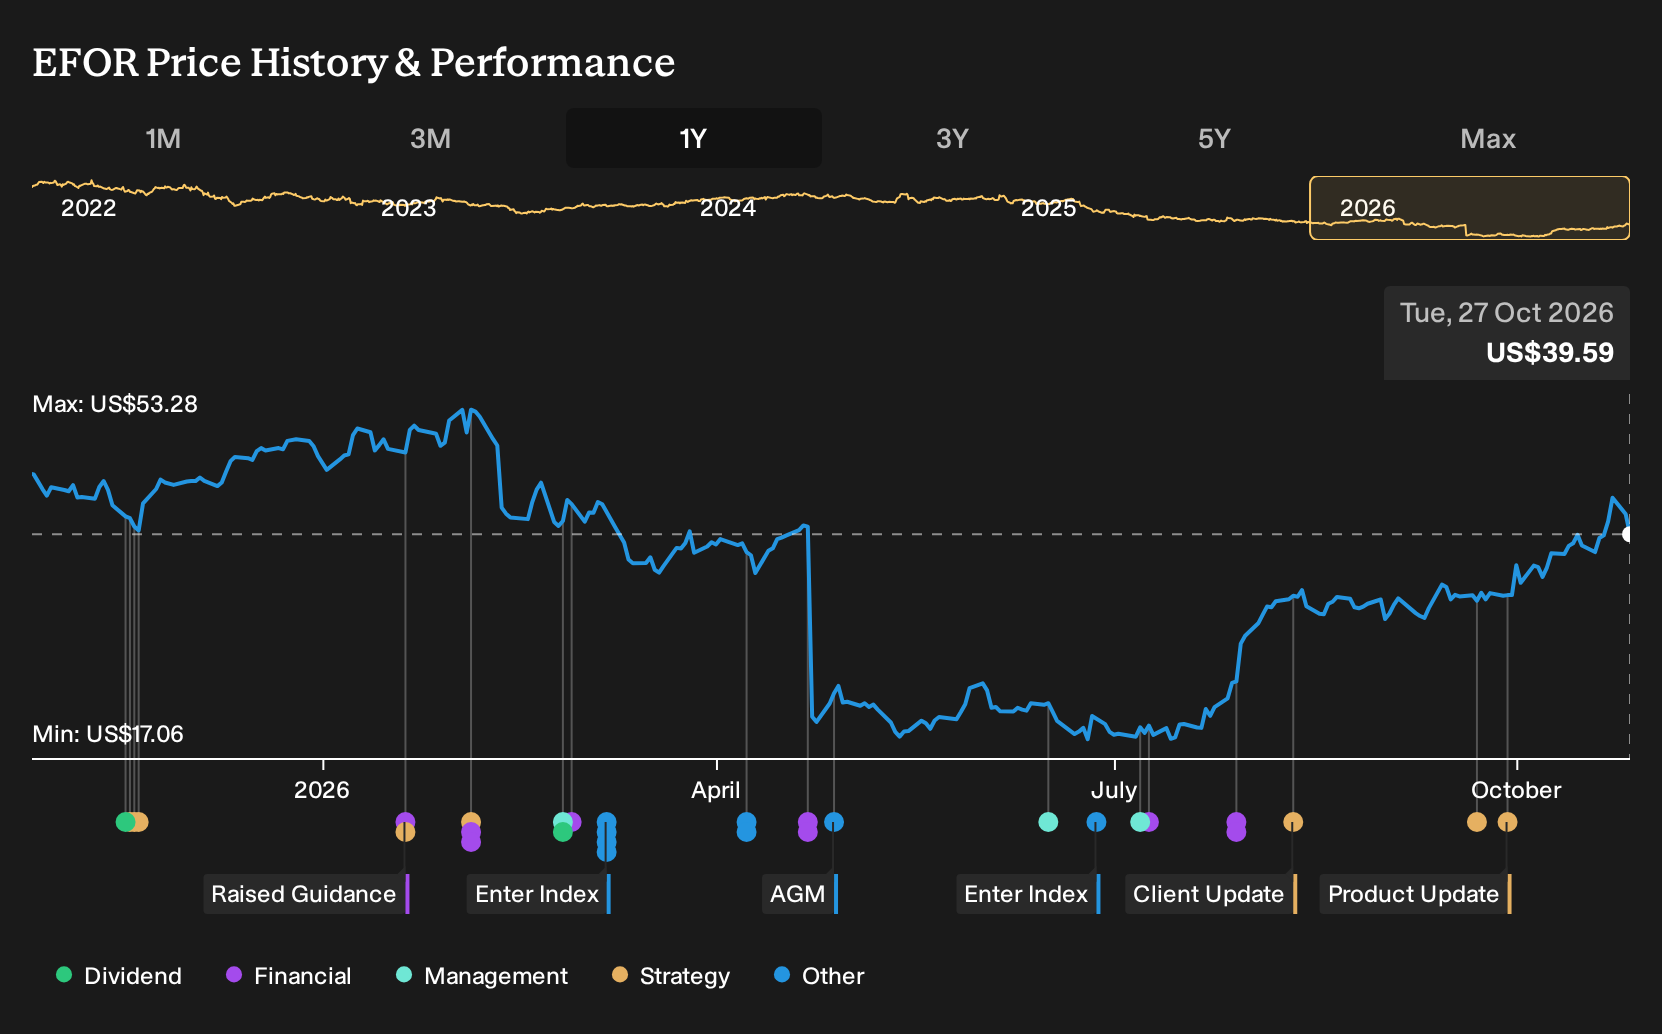
Task: Click the highlighted 2026 range selector in overview chart
Action: pyautogui.click(x=1470, y=208)
